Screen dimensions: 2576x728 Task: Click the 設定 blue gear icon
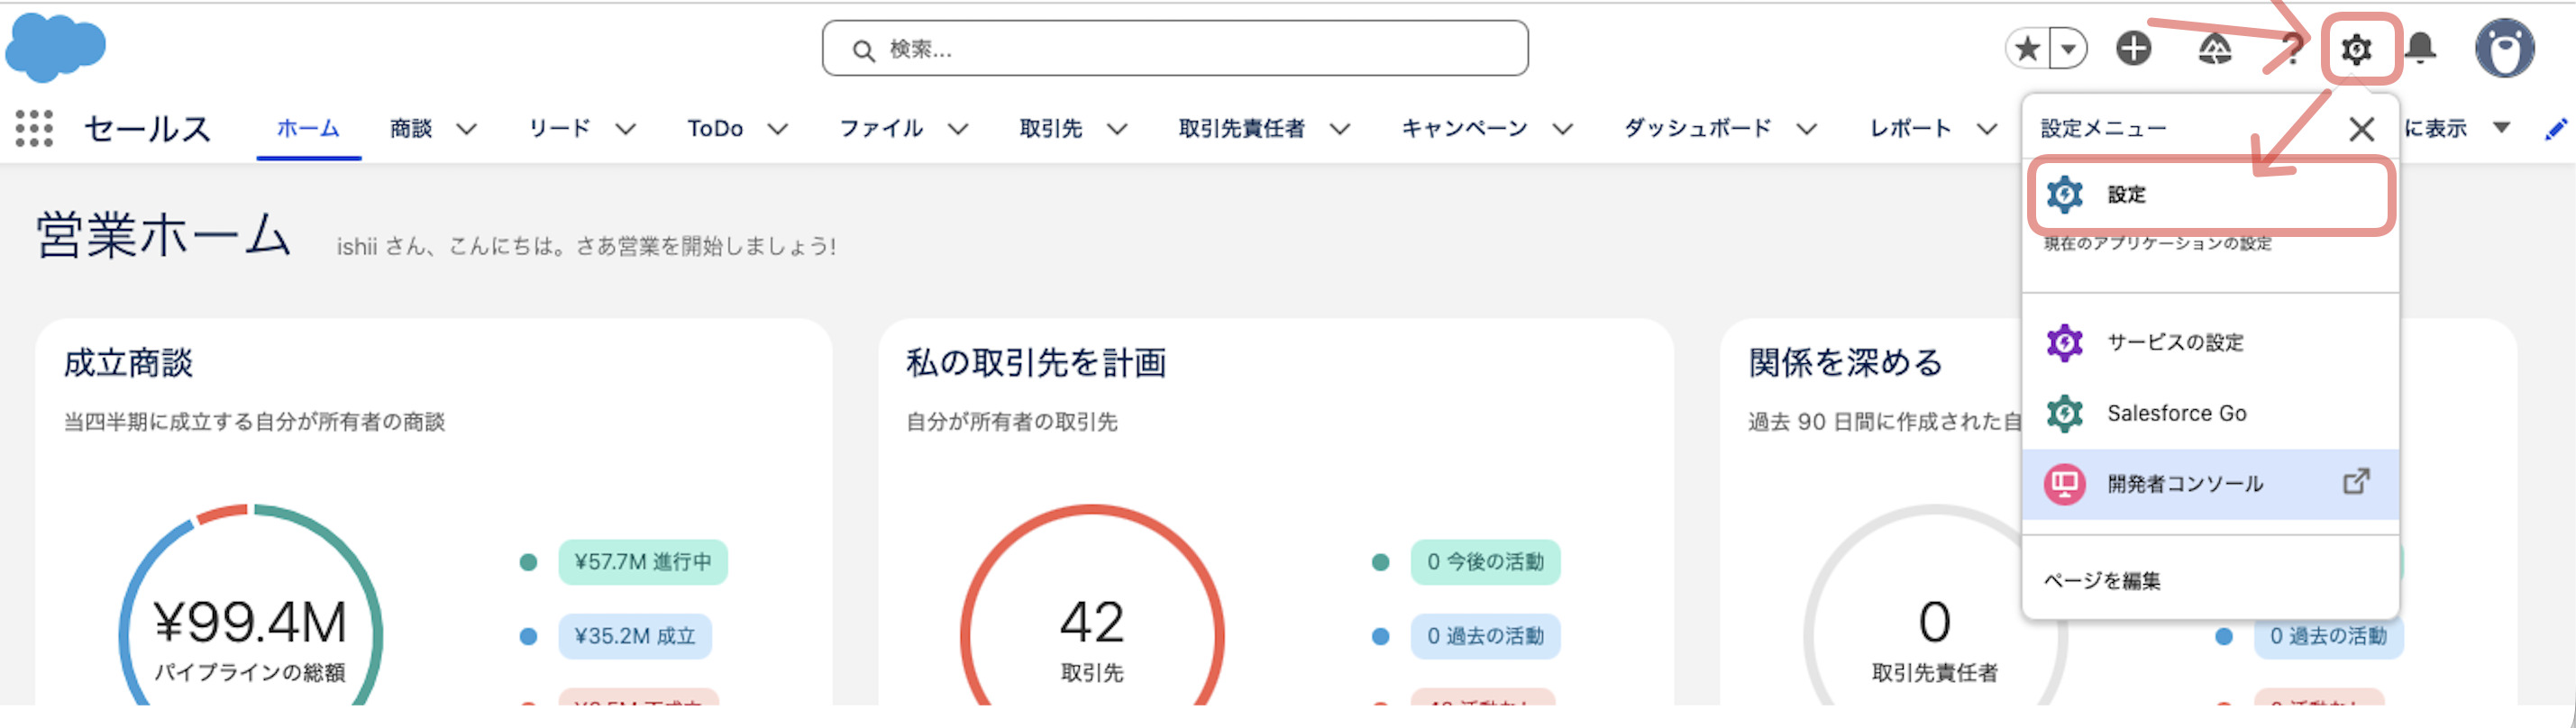[2064, 195]
